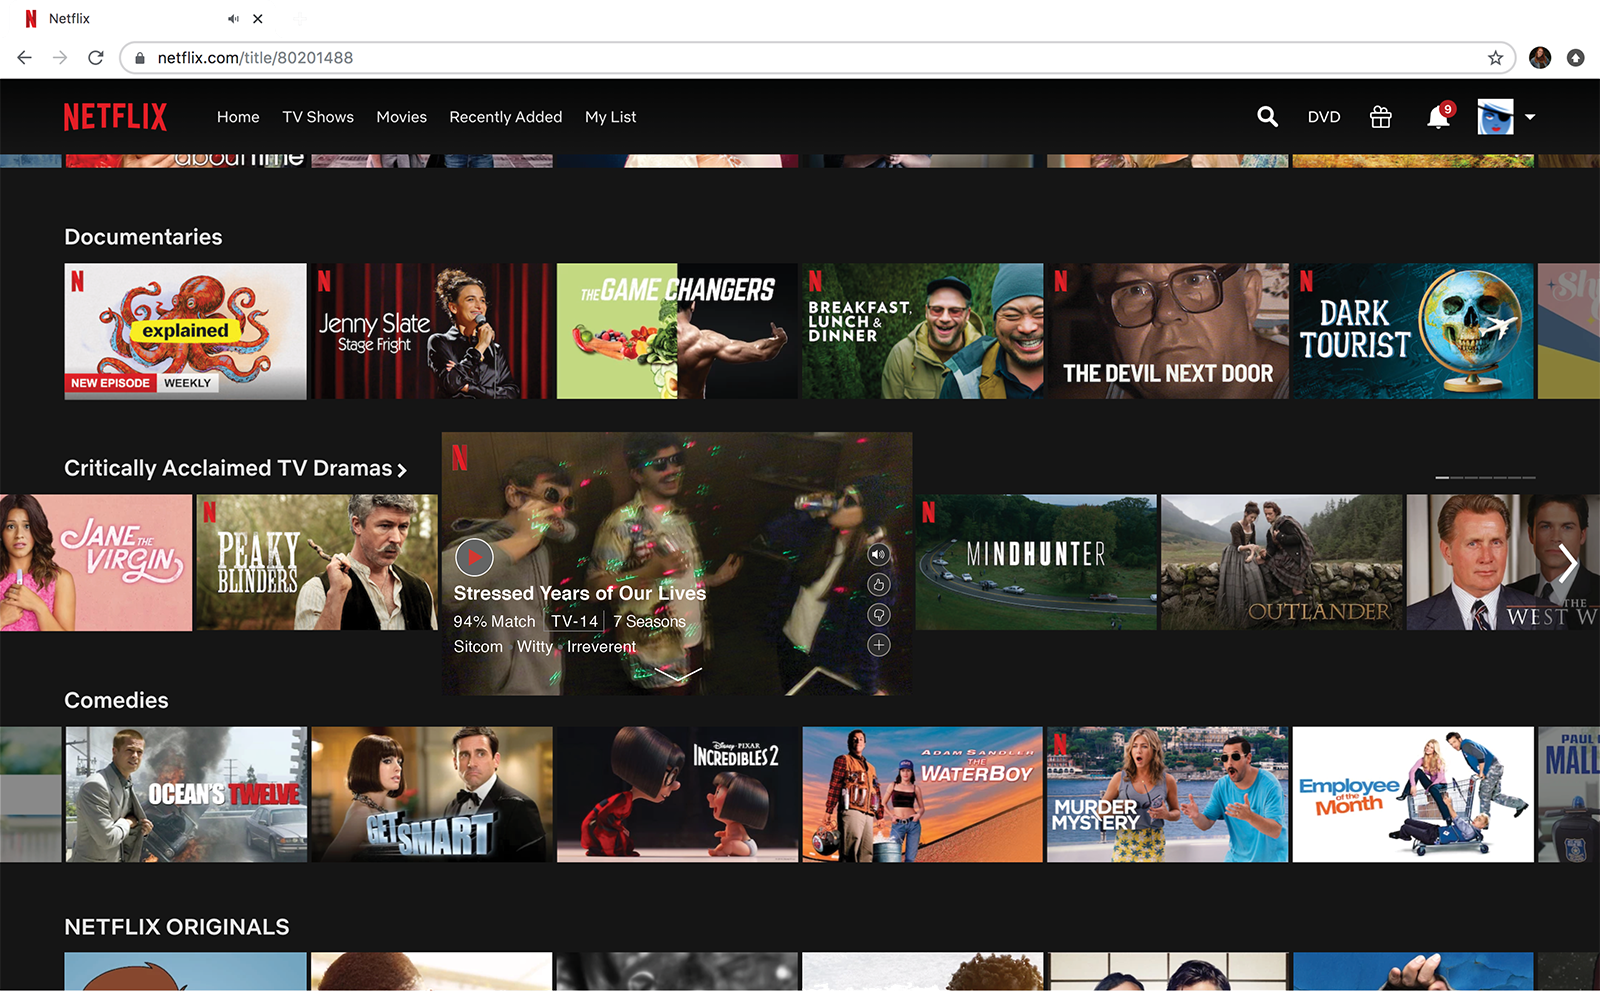Open Breakfast, Lunch & Dinner thumbnail
This screenshot has width=1600, height=991.
(x=922, y=331)
